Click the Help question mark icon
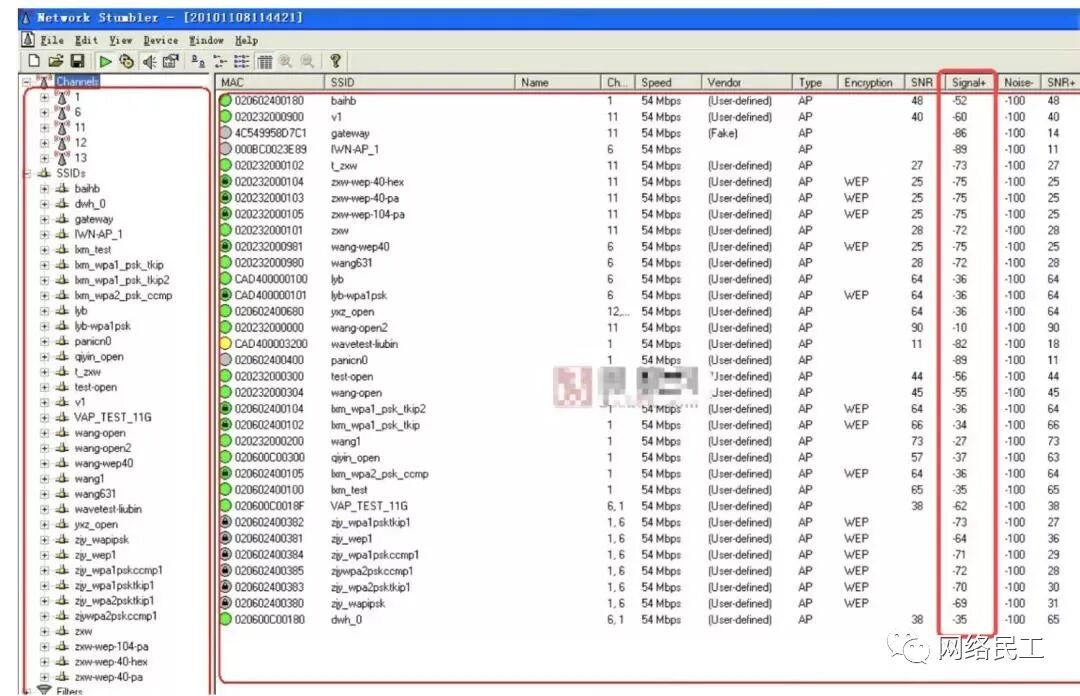Image resolution: width=1080 pixels, height=696 pixels. point(335,61)
